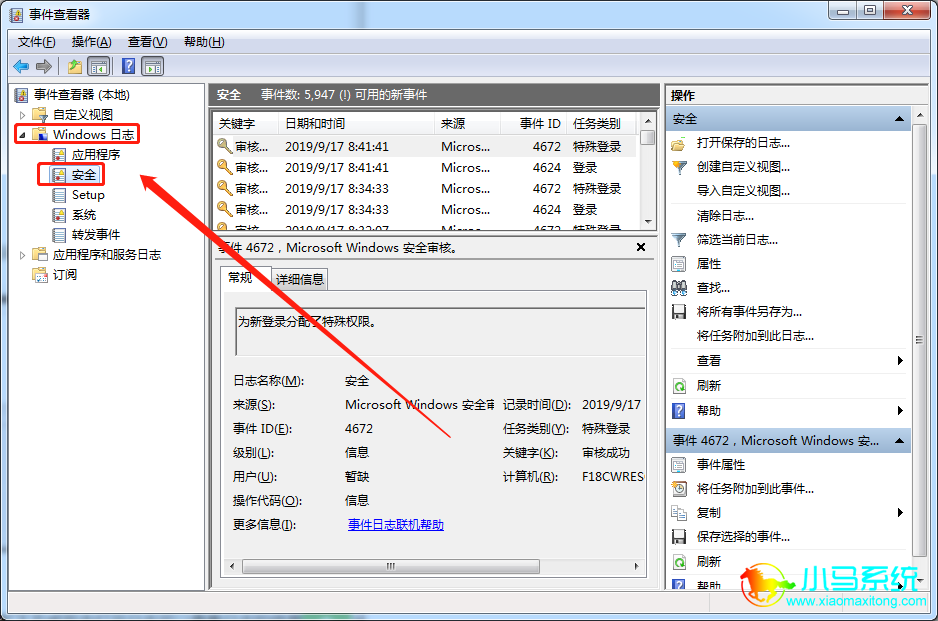The image size is (938, 621).
Task: Sort by the 关键字 column header
Action: pos(246,124)
